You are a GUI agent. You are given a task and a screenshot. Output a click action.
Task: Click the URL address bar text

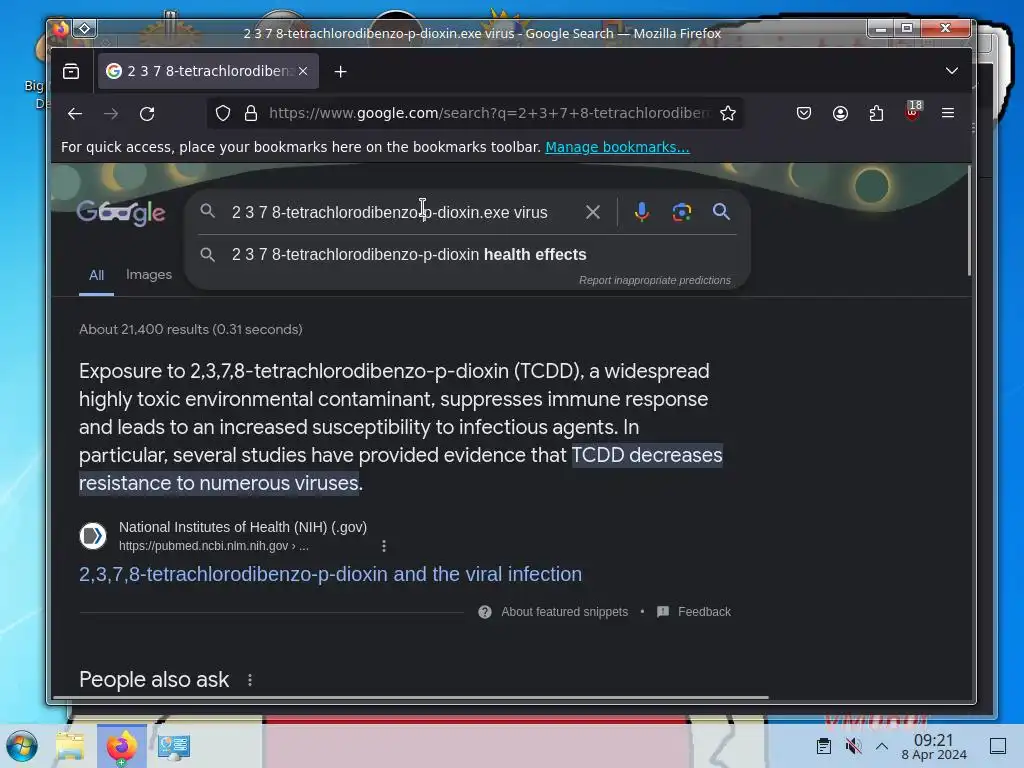pos(489,113)
